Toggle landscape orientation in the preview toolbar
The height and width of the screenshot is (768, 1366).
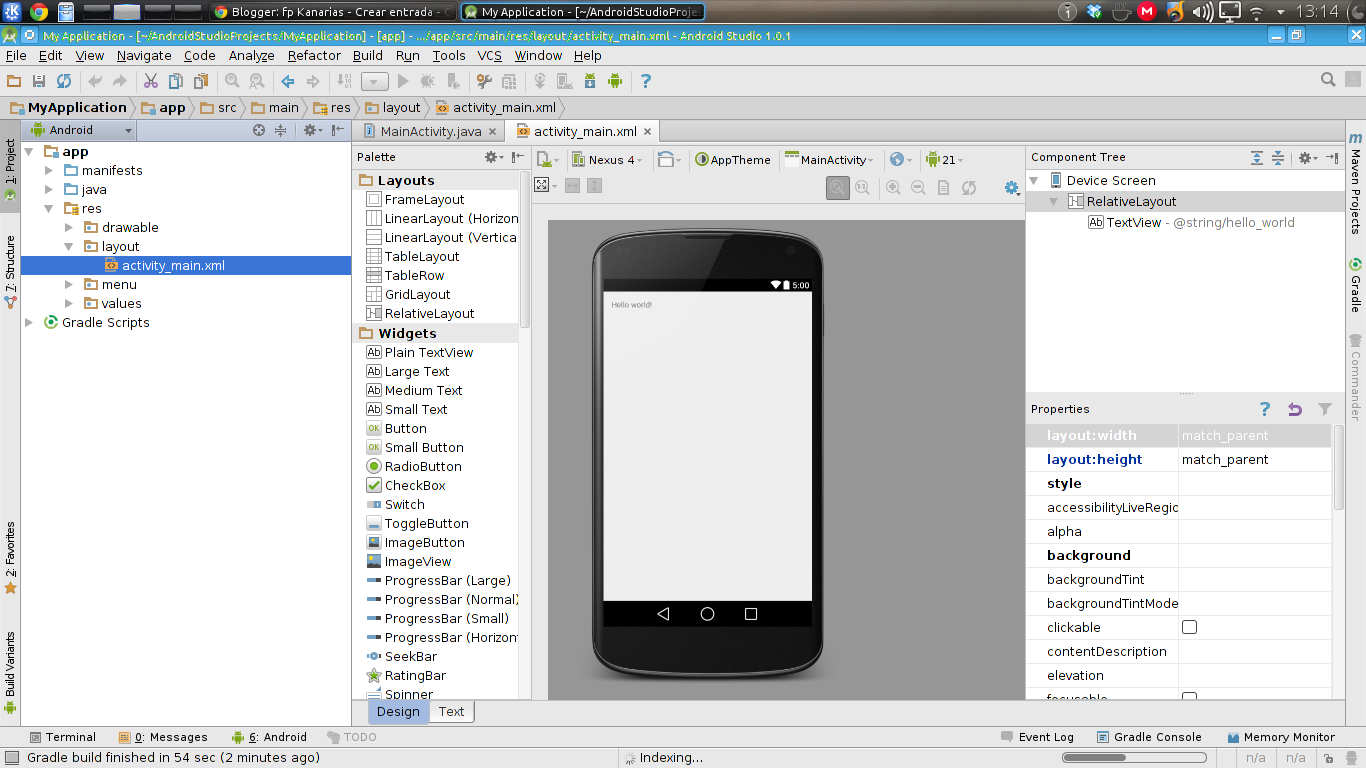666,159
